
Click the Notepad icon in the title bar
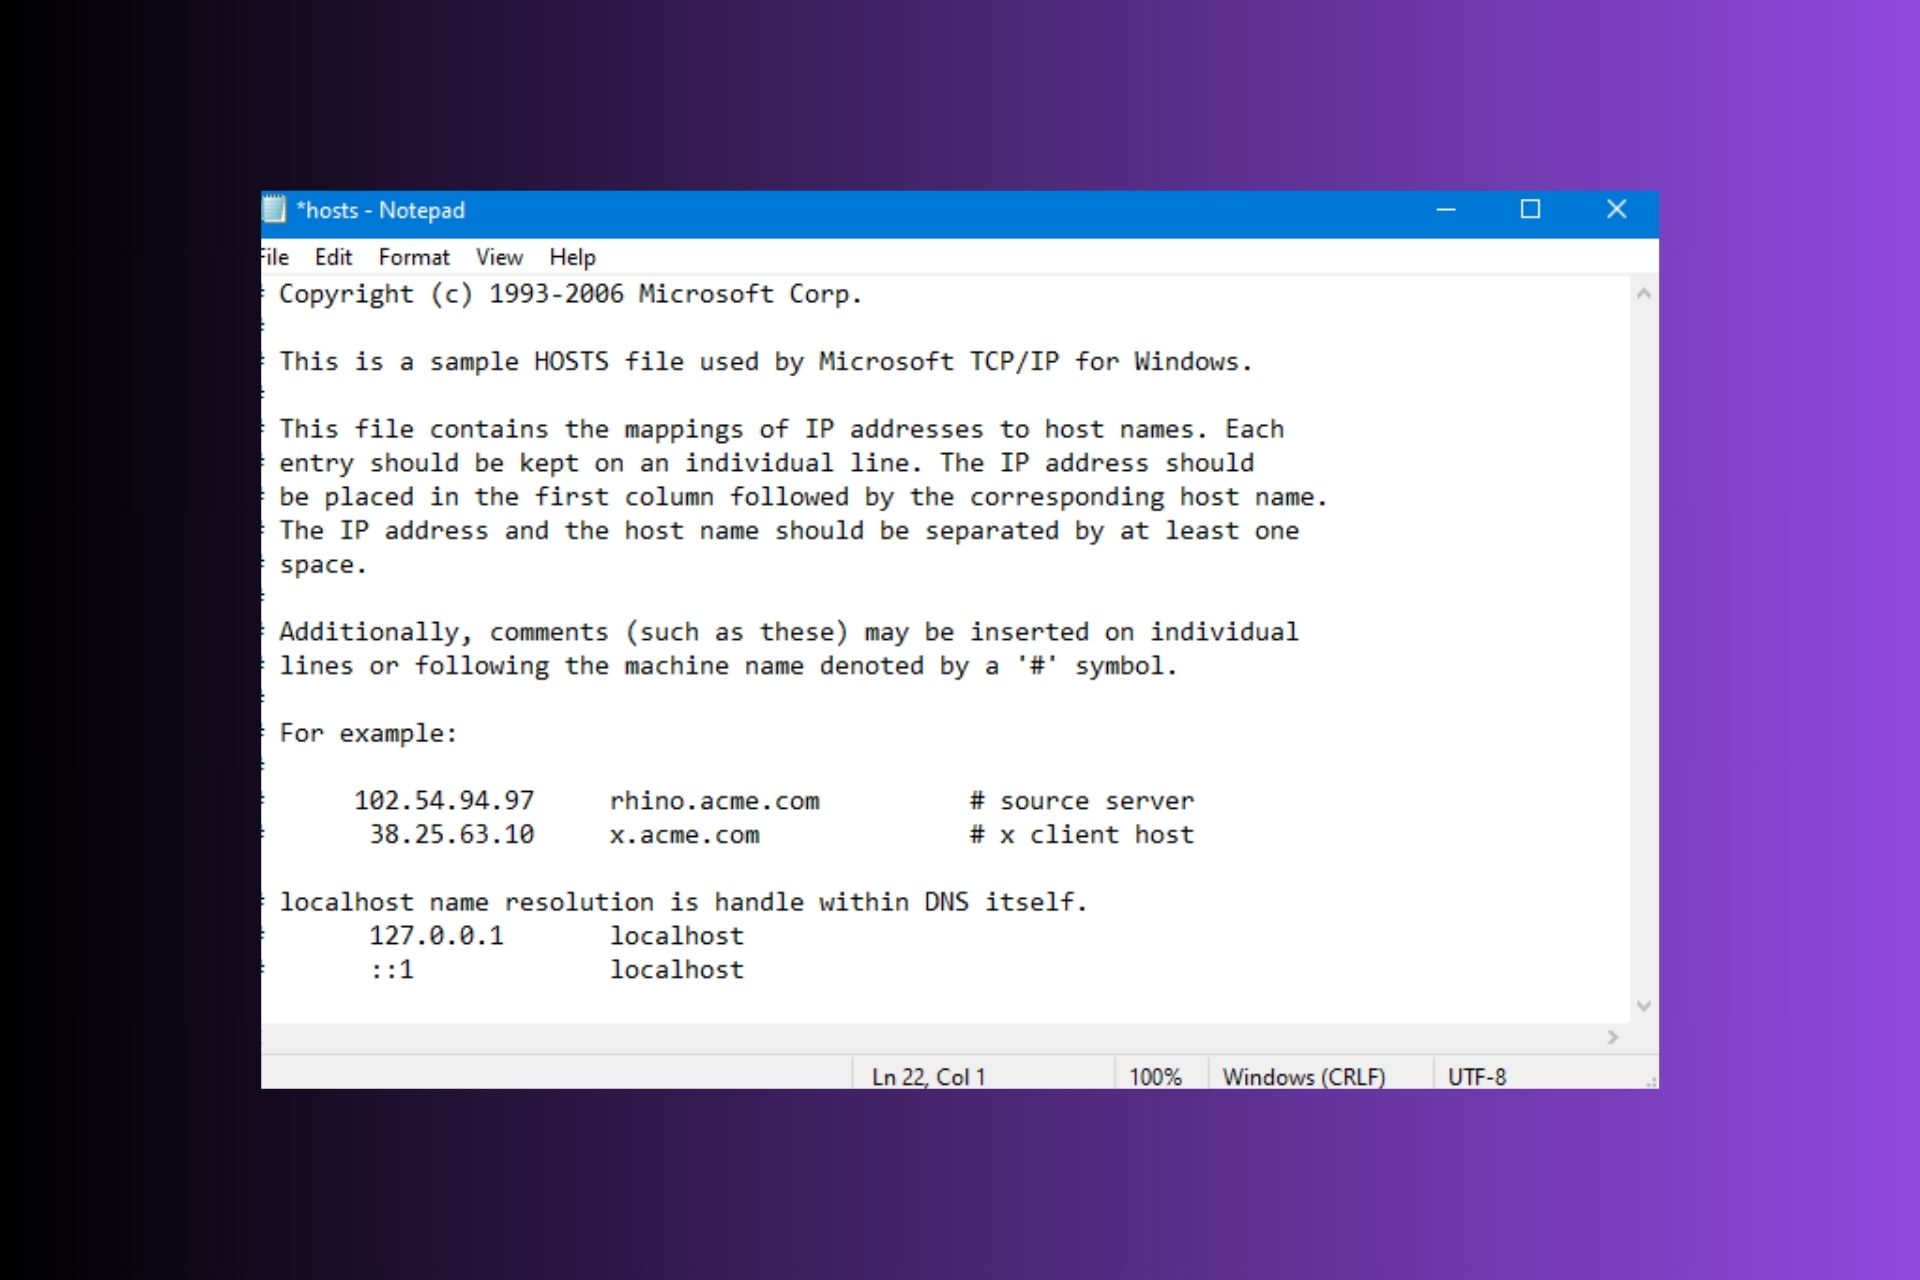[x=277, y=210]
